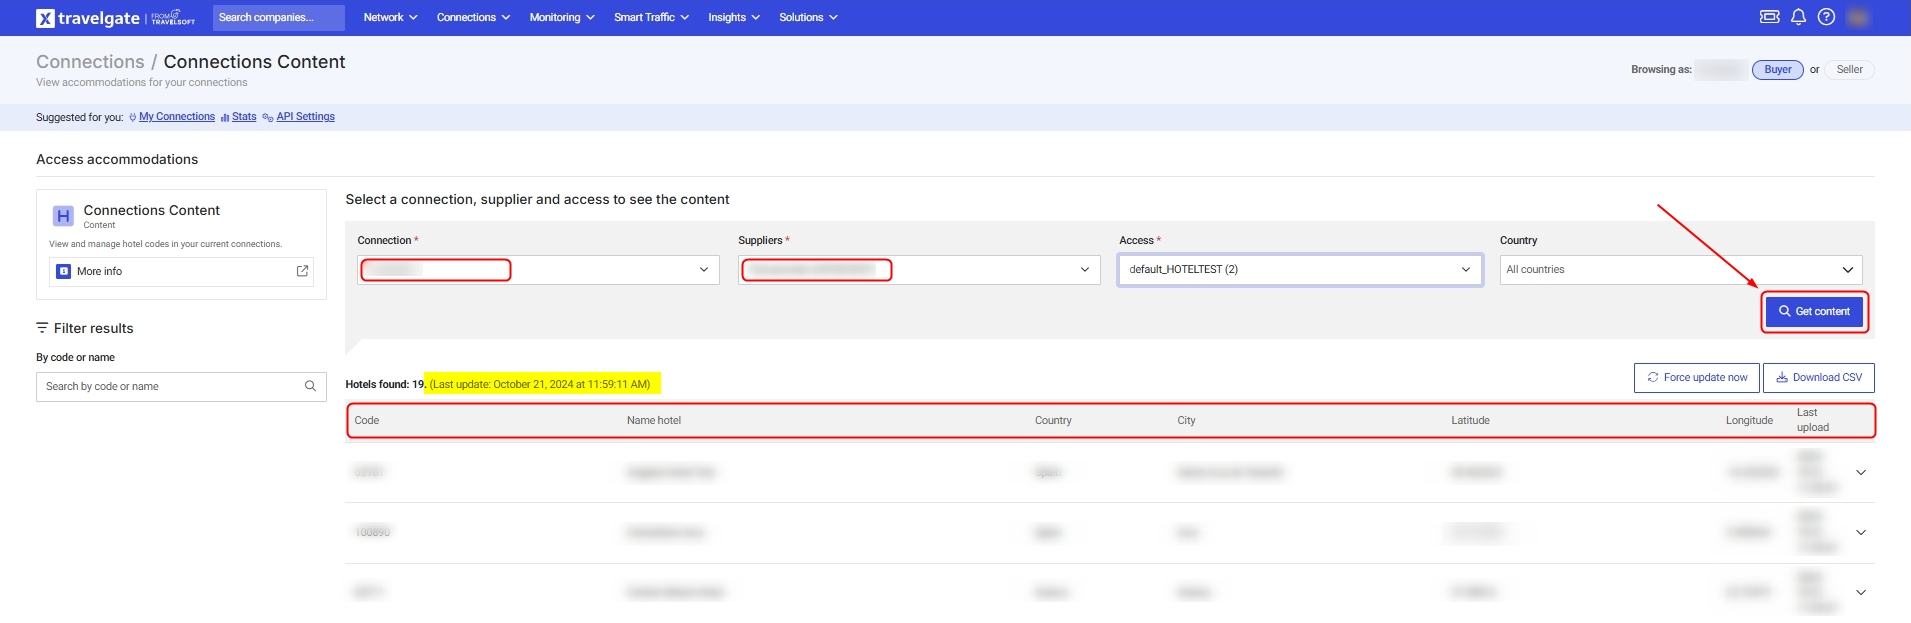Screen dimensions: 1911x623
Task: Focus the Search by code or name field
Action: (x=181, y=387)
